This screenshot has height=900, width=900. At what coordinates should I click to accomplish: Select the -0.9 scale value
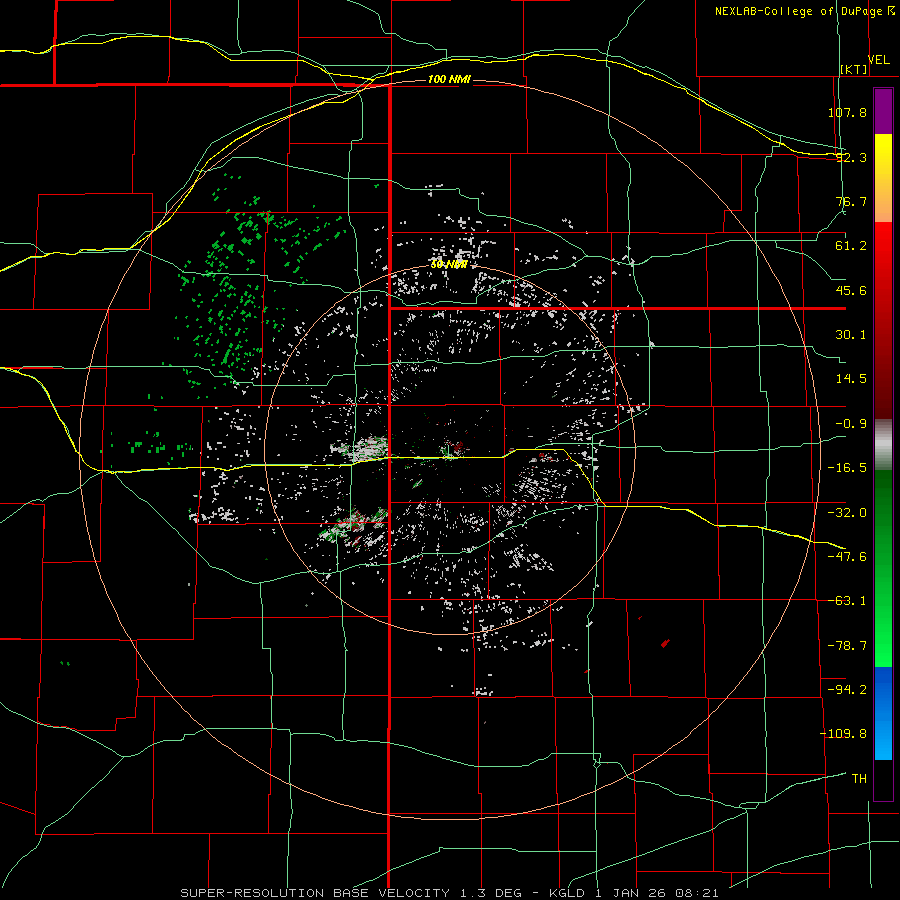click(x=851, y=424)
